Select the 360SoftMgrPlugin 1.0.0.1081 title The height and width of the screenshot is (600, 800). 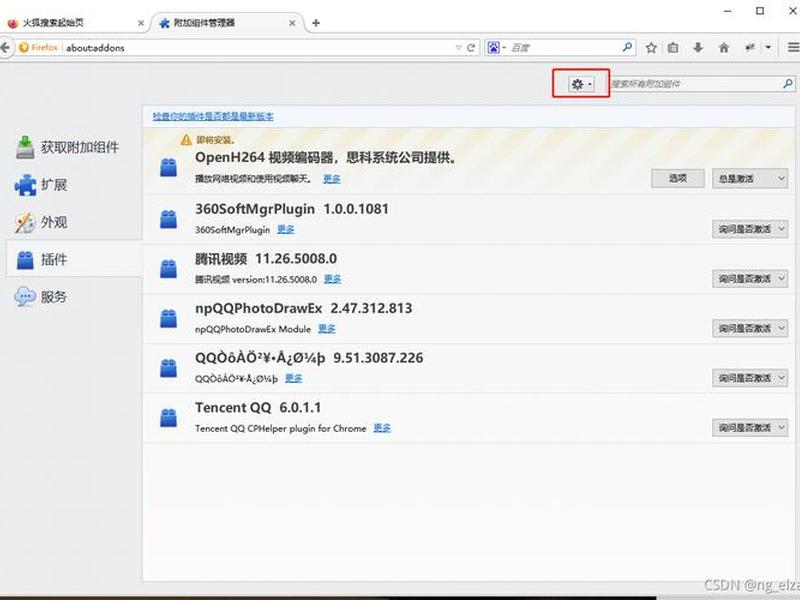coord(292,209)
